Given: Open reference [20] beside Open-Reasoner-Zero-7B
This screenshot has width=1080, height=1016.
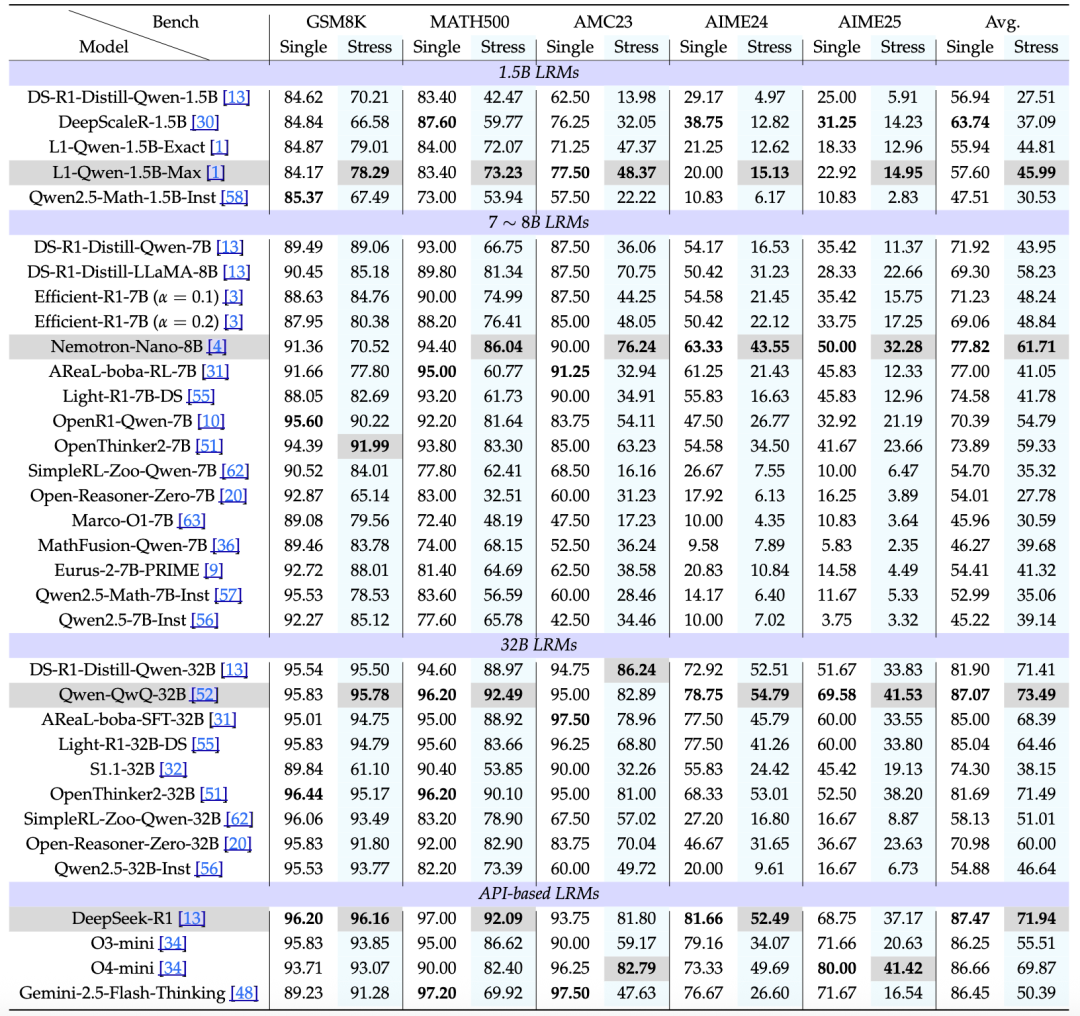Looking at the screenshot, I should point(233,495).
